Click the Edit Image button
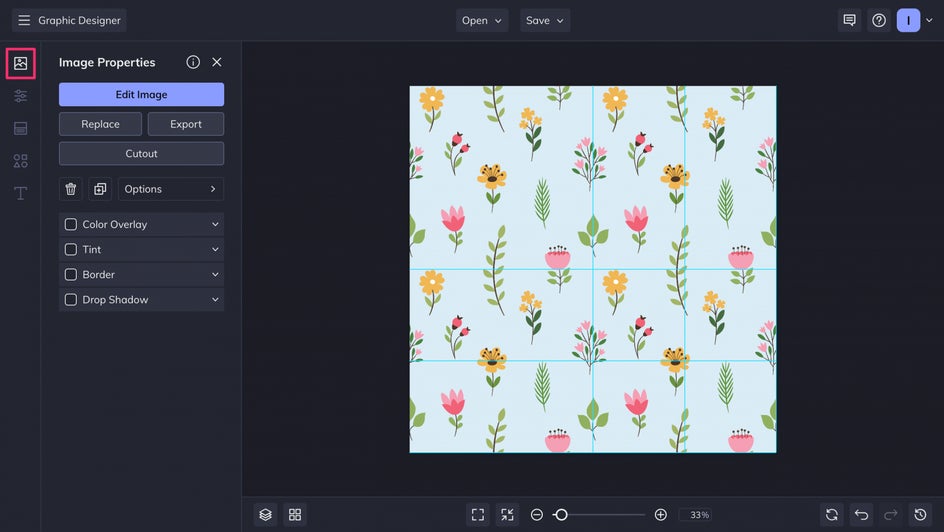The image size is (944, 532). point(141,94)
